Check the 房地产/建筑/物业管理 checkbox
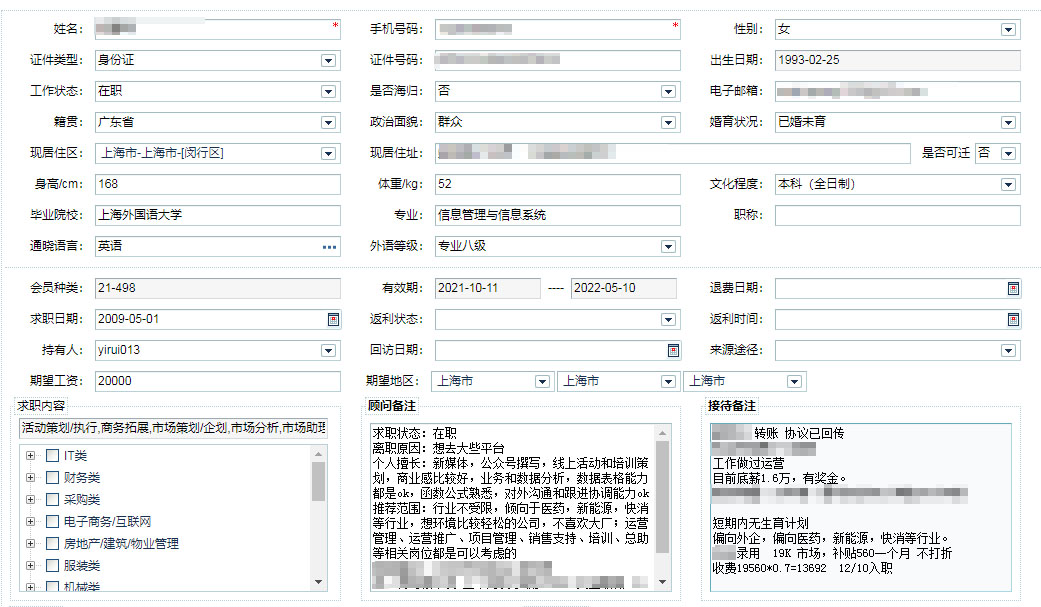The width and height of the screenshot is (1041, 607). pos(53,543)
